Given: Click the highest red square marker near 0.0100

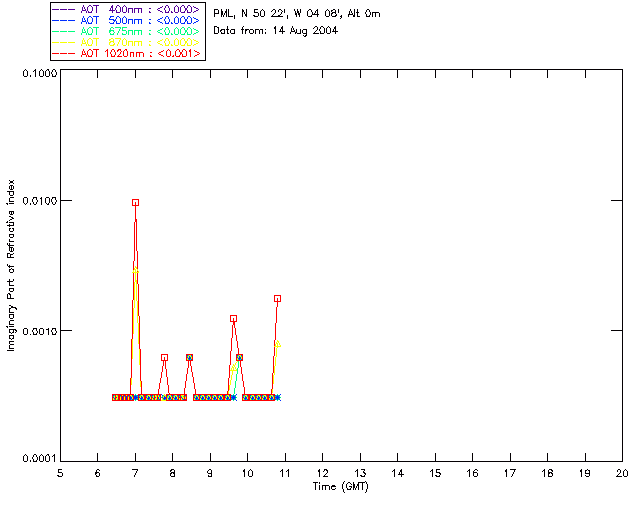Looking at the screenshot, I should pos(136,203).
